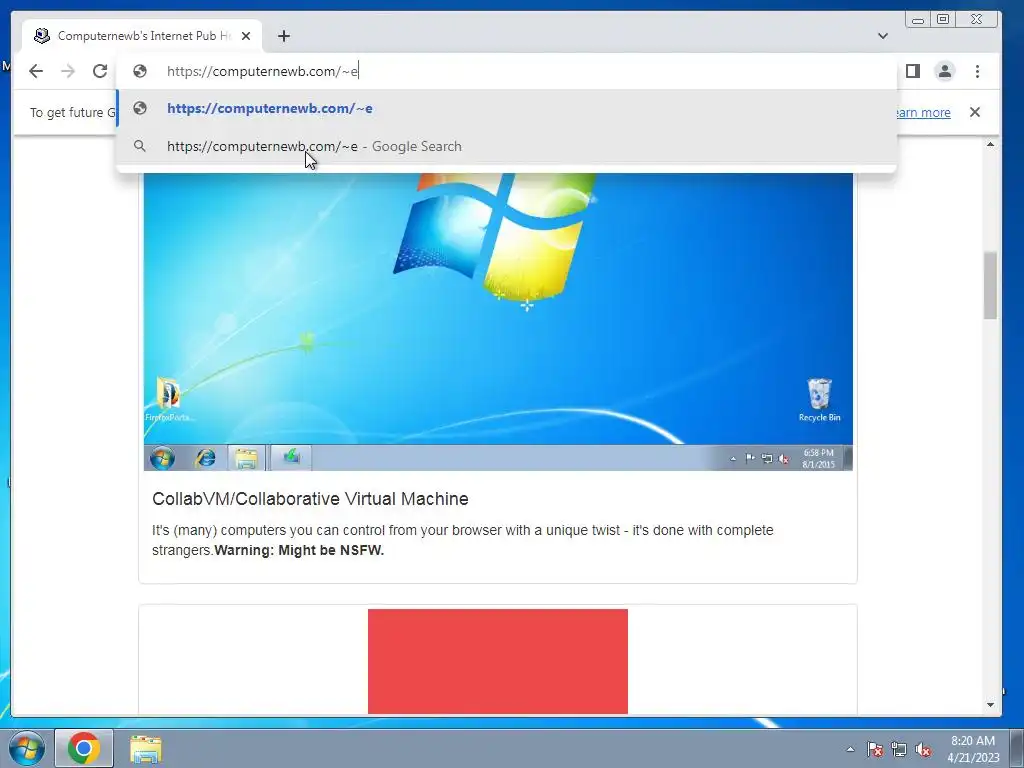The image size is (1024, 768).
Task: Click the browser forward arrow
Action: pos(68,71)
